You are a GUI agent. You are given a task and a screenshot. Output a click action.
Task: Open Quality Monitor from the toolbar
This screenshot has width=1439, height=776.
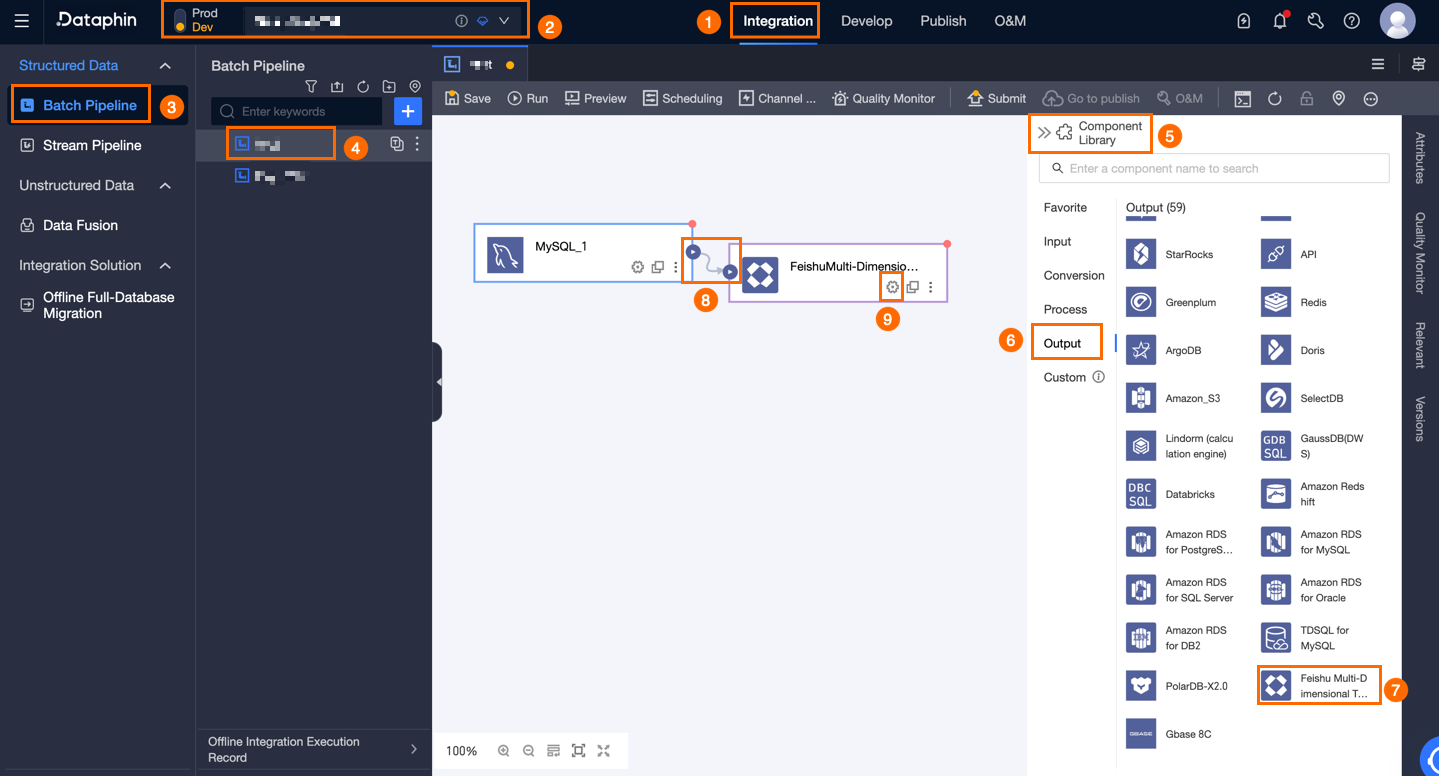tap(884, 98)
